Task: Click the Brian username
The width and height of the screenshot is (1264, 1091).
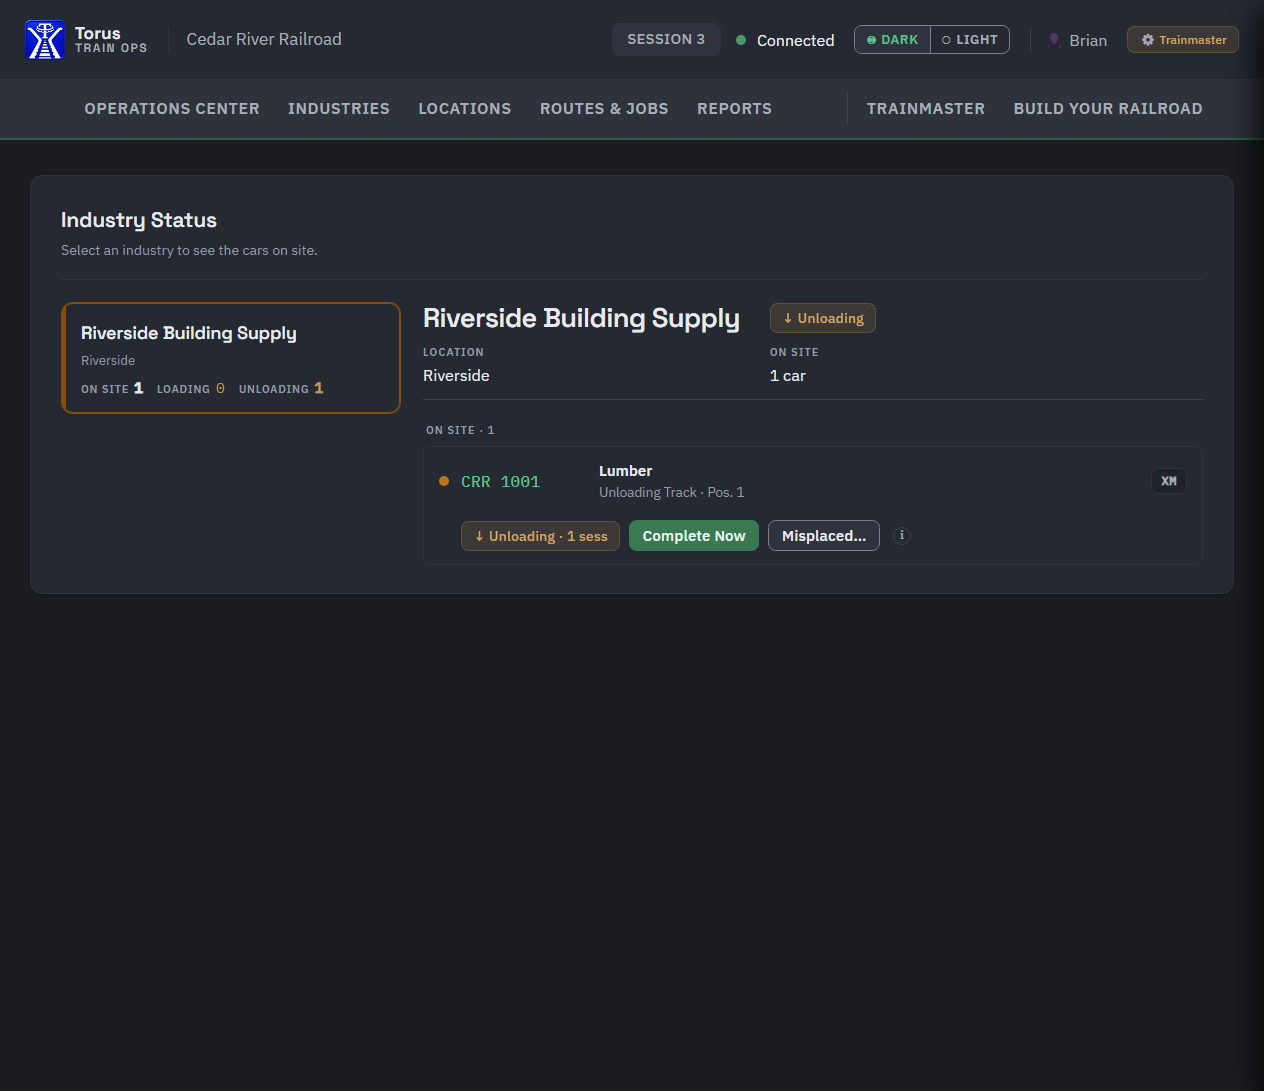Action: click(1088, 41)
